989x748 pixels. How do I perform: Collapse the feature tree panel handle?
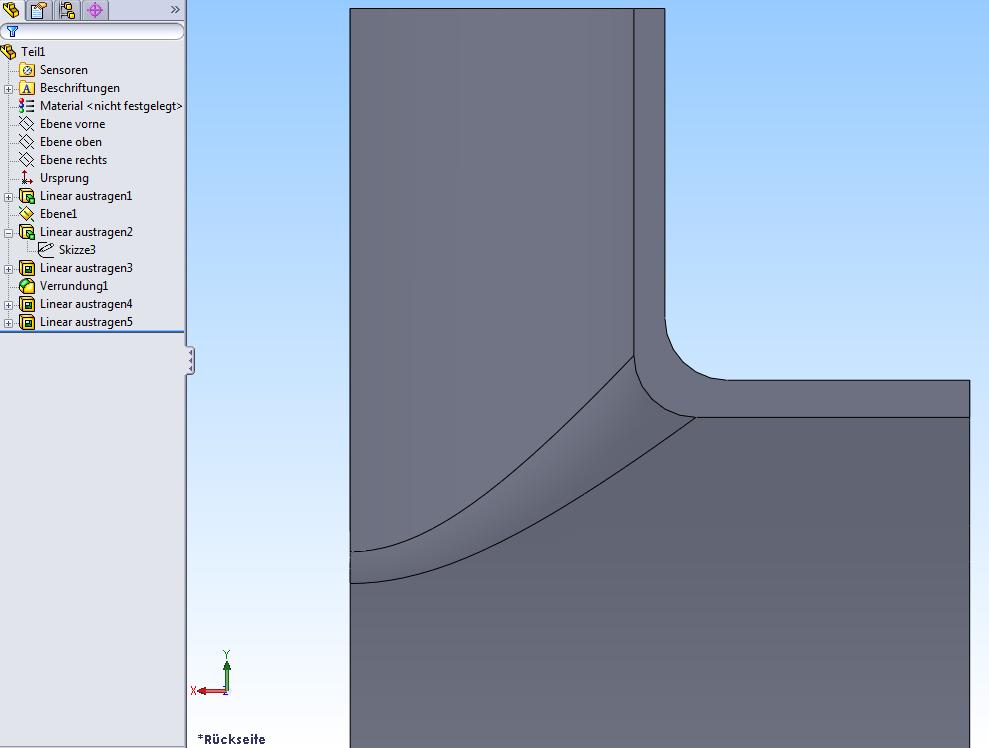[190, 361]
